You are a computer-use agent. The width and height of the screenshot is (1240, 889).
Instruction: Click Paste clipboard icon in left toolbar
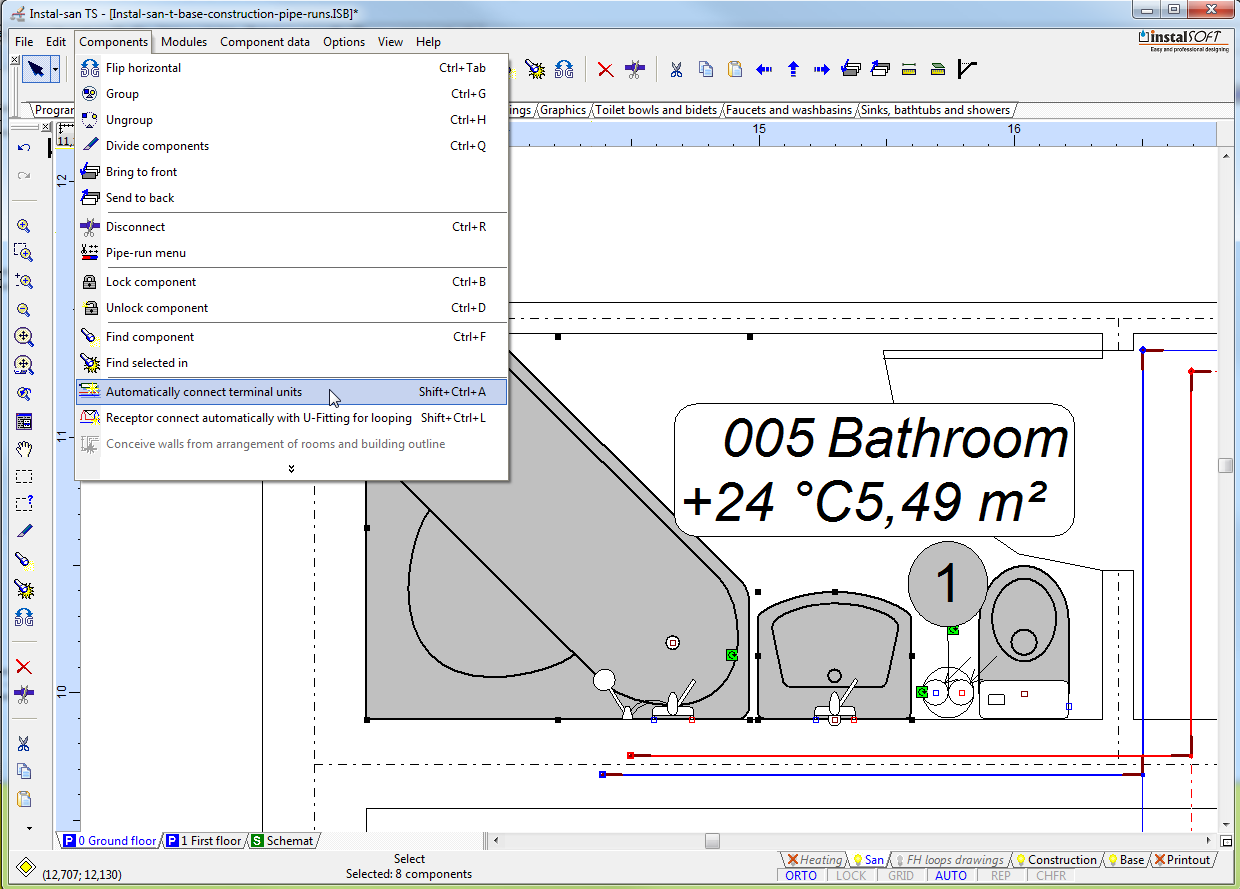pos(24,799)
